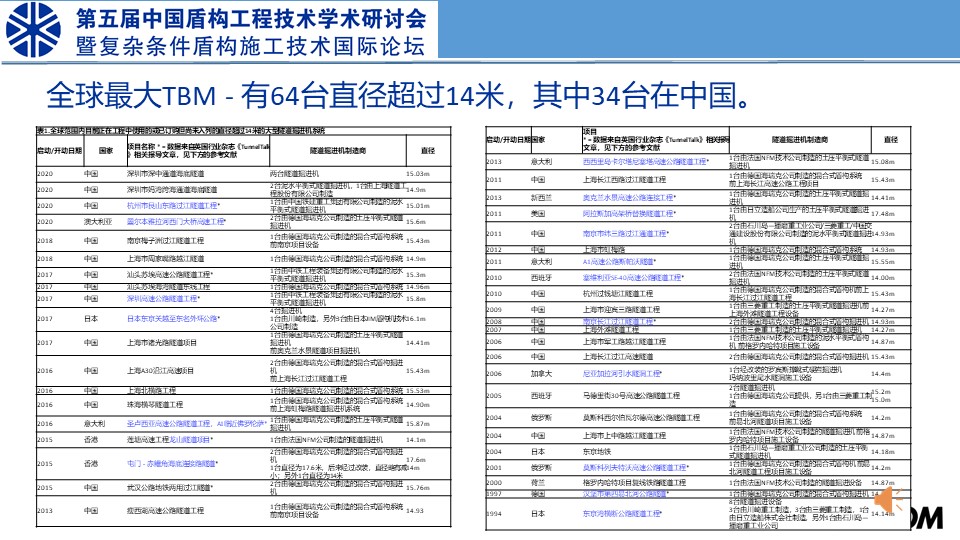Click the diameter value 15.6m
Viewport: 960px width, 540px height.
click(416, 222)
